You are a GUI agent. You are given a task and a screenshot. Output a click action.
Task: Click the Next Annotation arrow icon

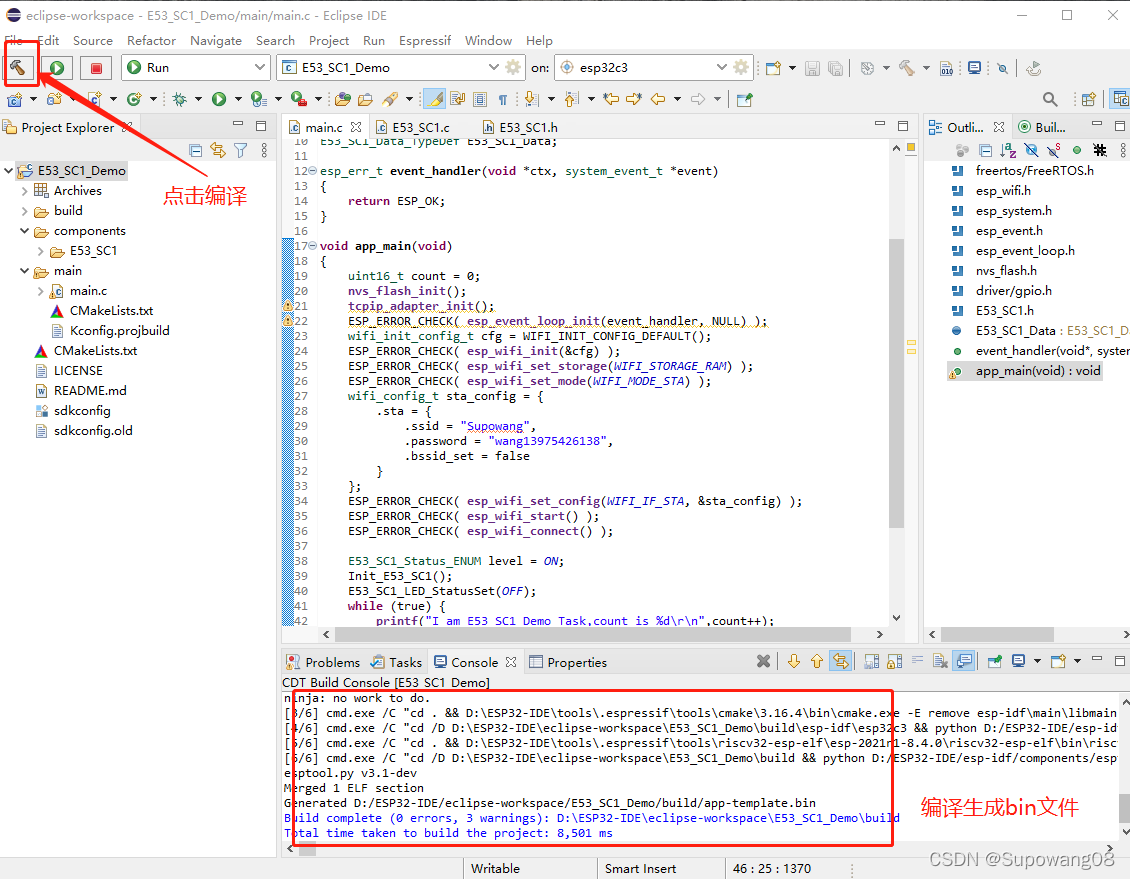point(531,99)
